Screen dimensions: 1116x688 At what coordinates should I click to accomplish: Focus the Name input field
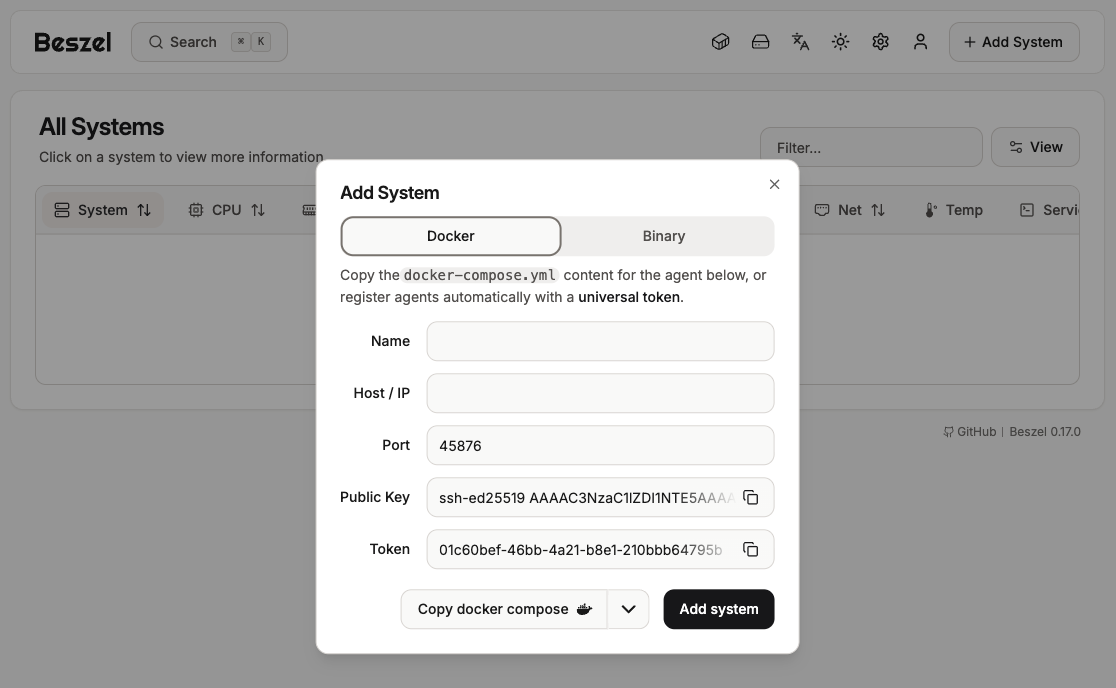click(x=600, y=341)
